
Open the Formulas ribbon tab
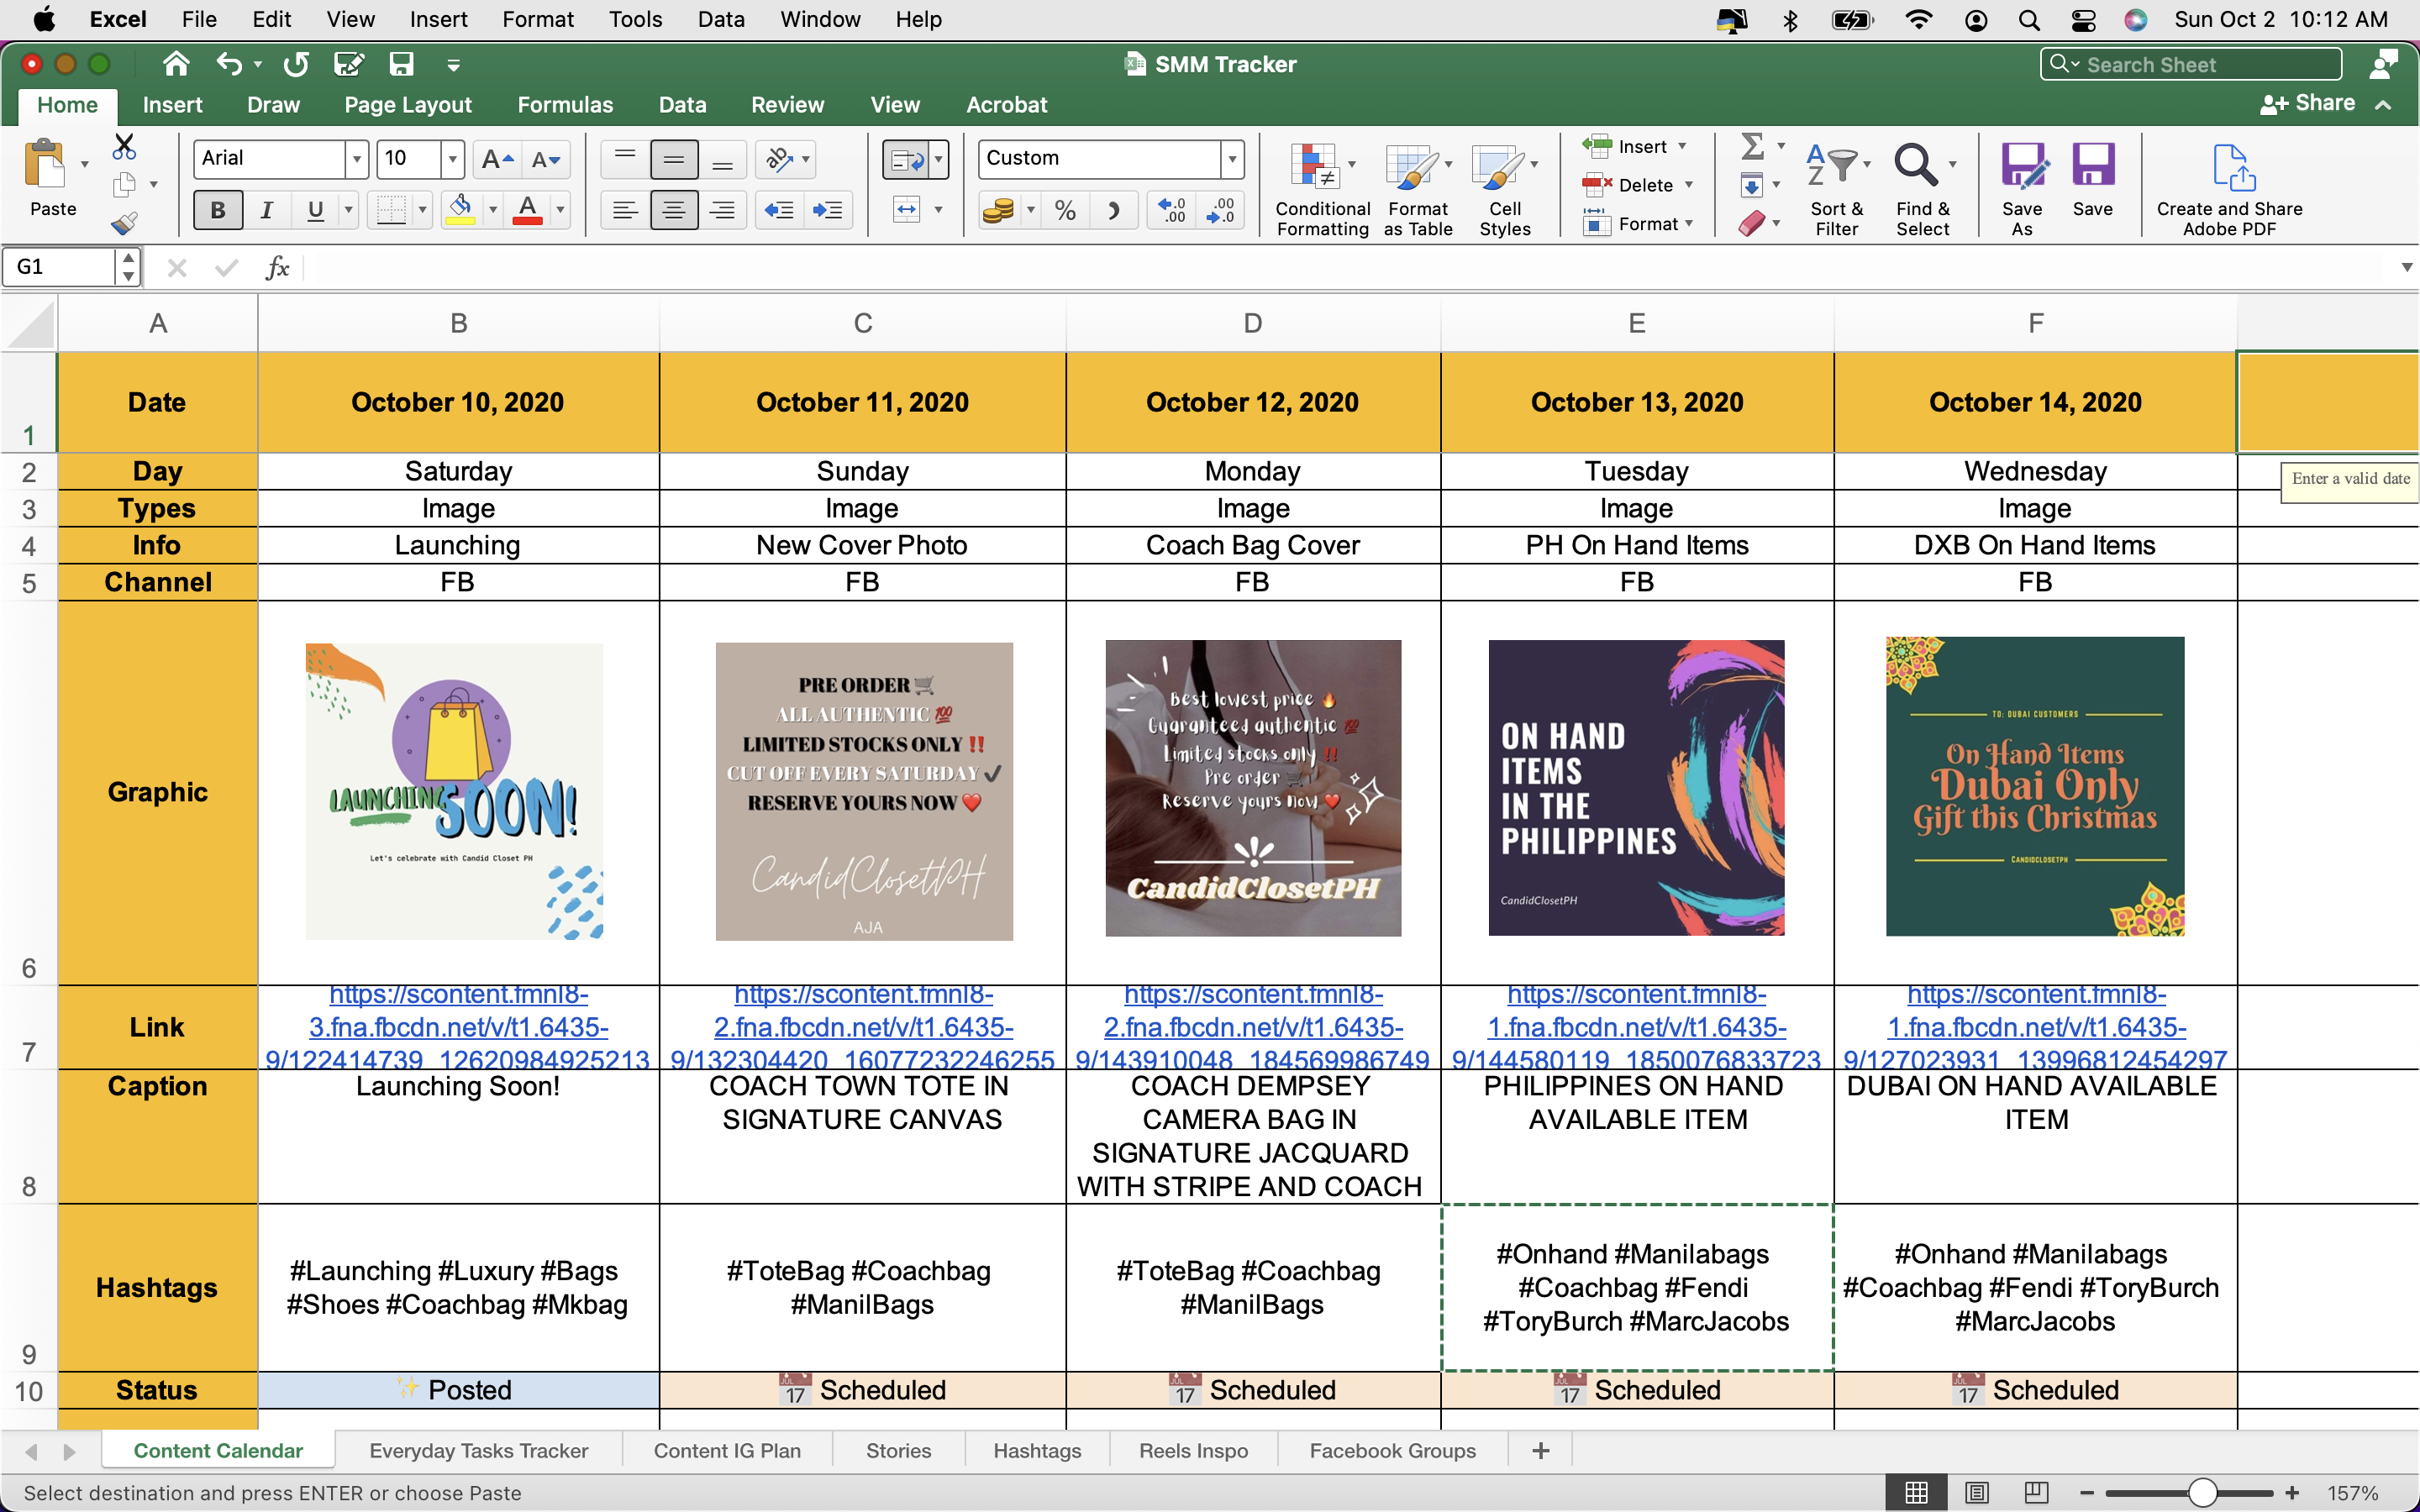(565, 105)
